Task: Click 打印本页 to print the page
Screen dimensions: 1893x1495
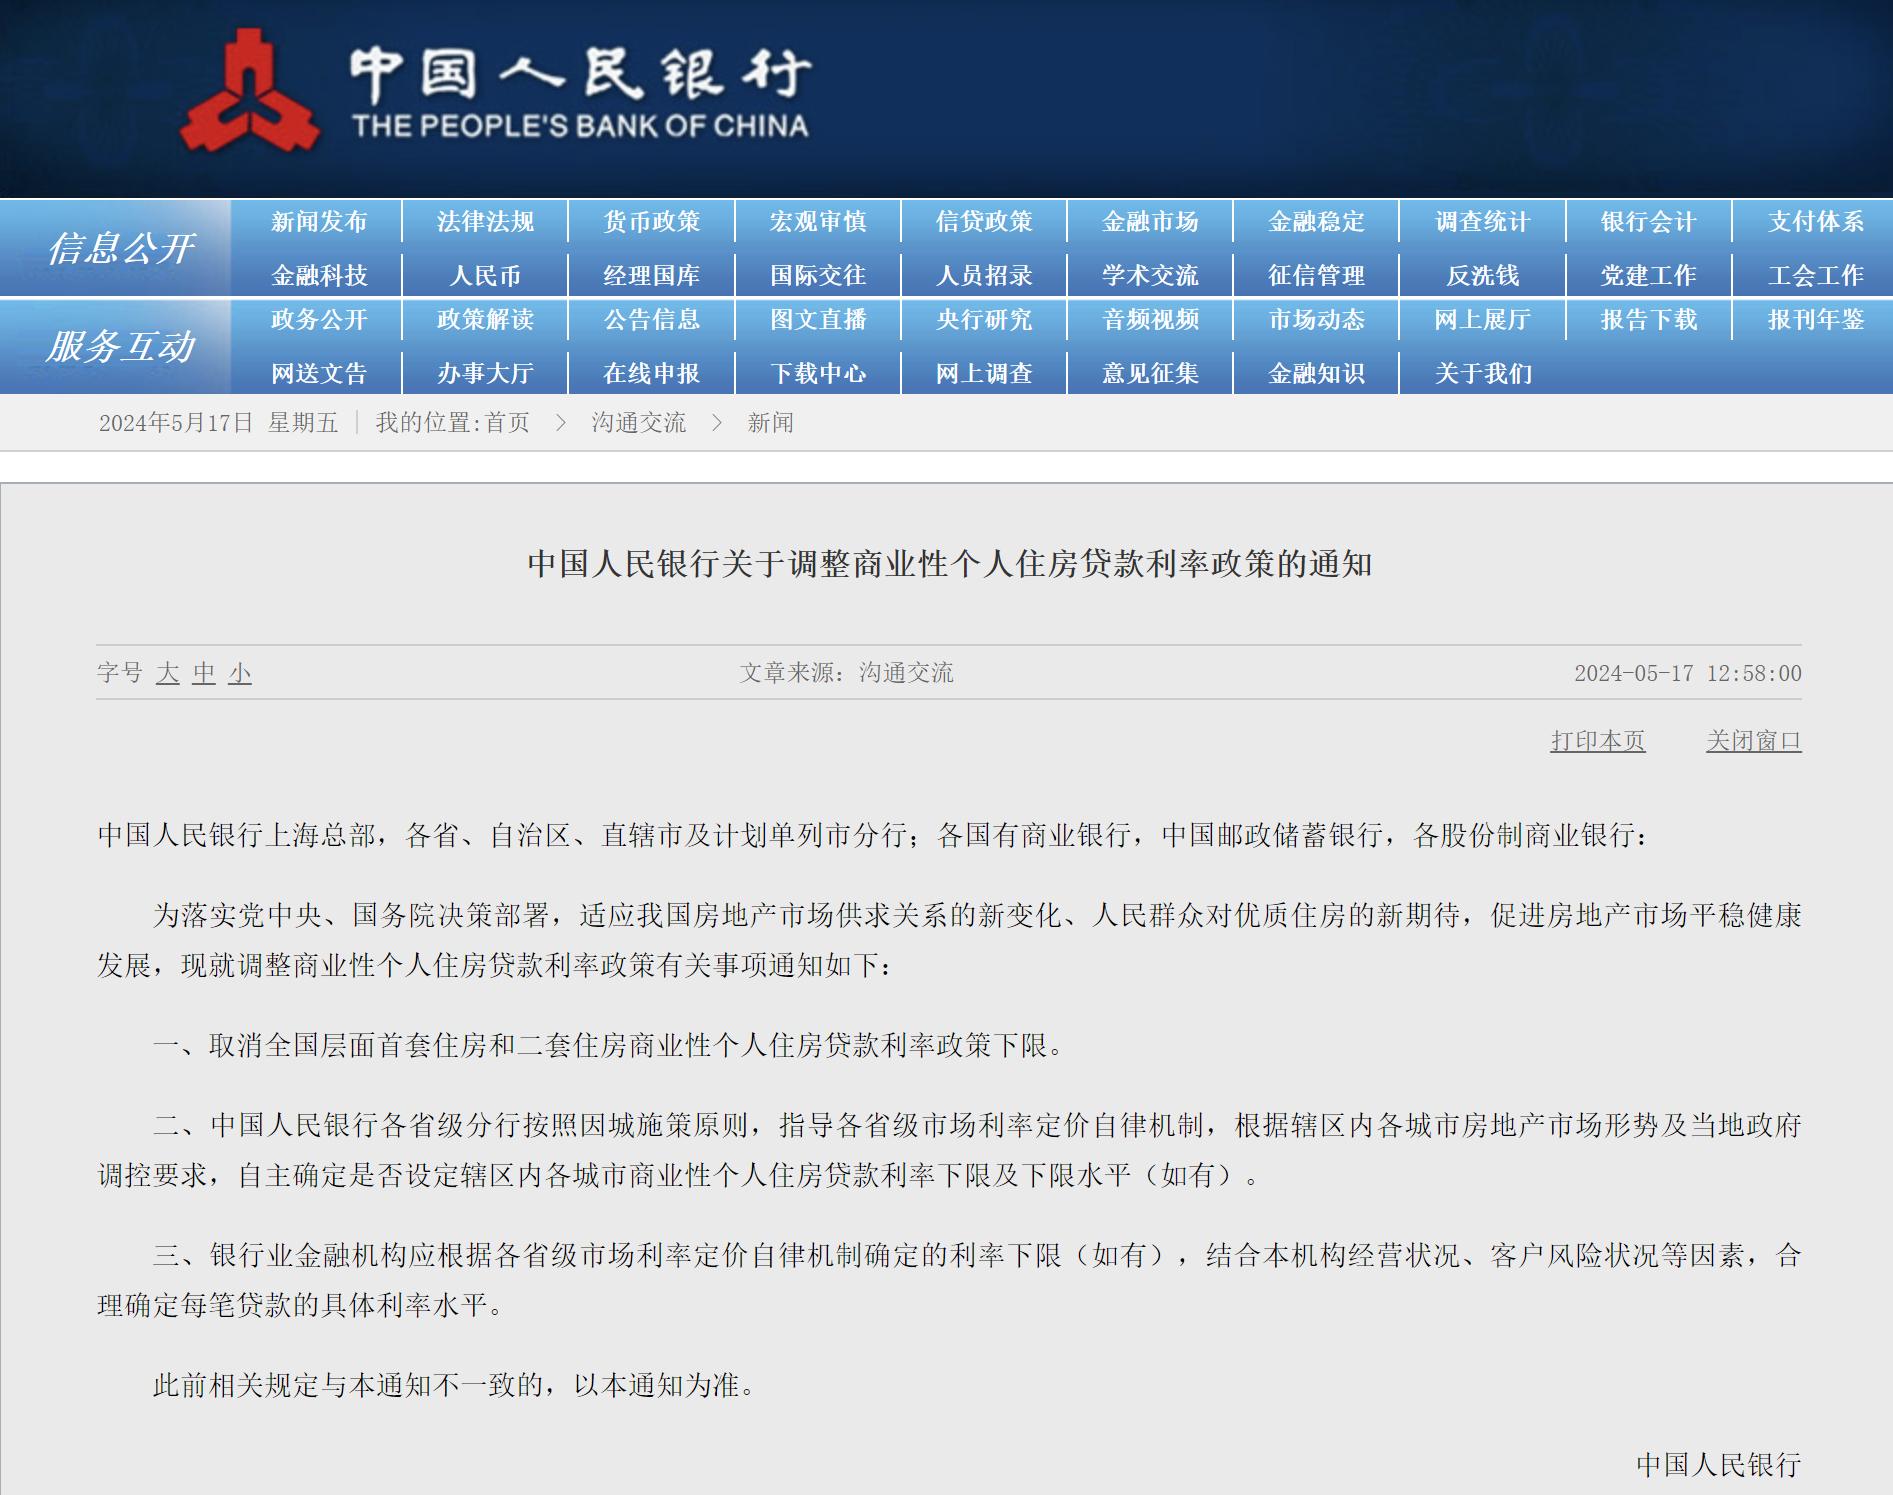Action: point(1597,741)
